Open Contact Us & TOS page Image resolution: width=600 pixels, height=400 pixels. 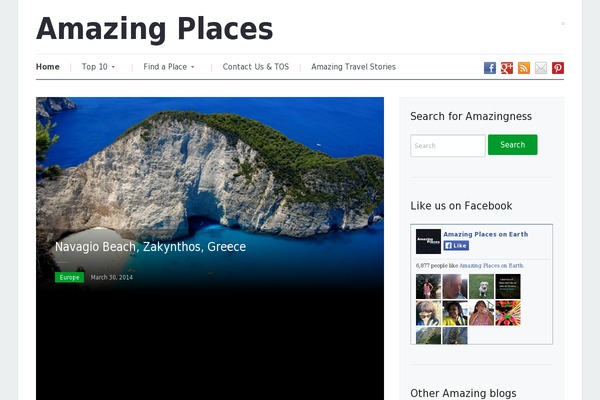click(x=256, y=67)
